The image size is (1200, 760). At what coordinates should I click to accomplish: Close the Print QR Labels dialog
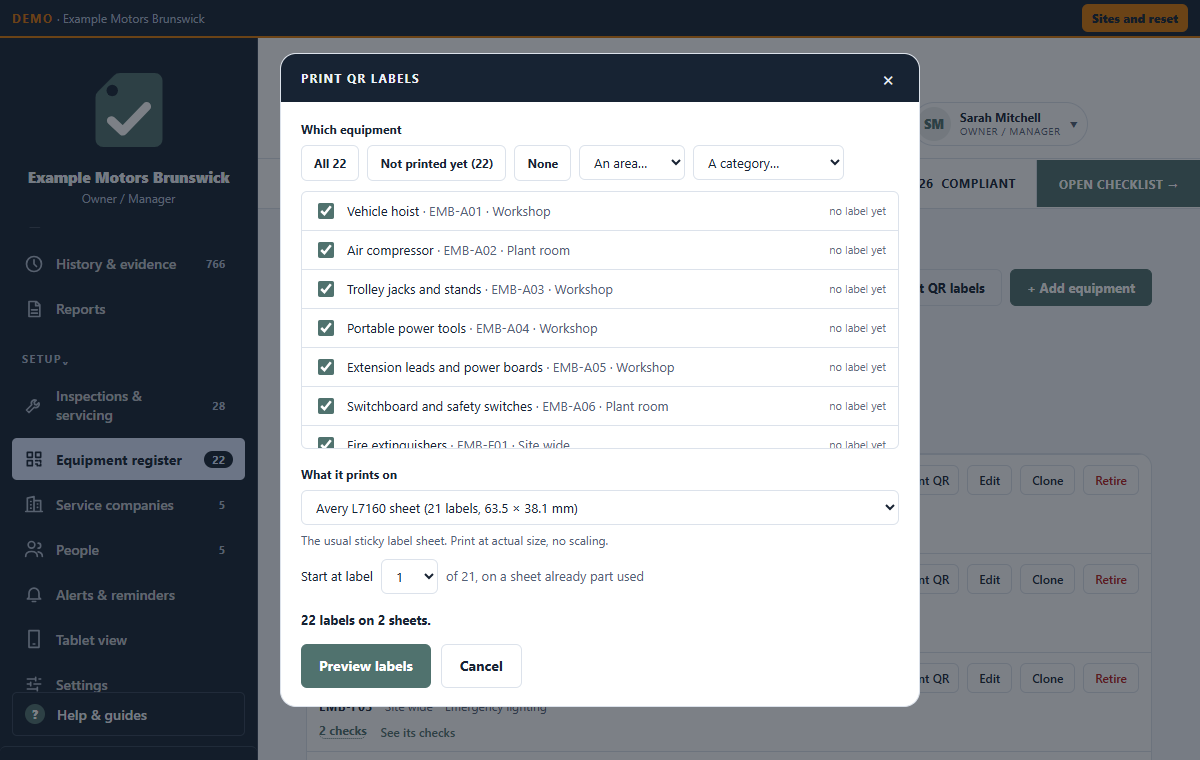click(888, 80)
